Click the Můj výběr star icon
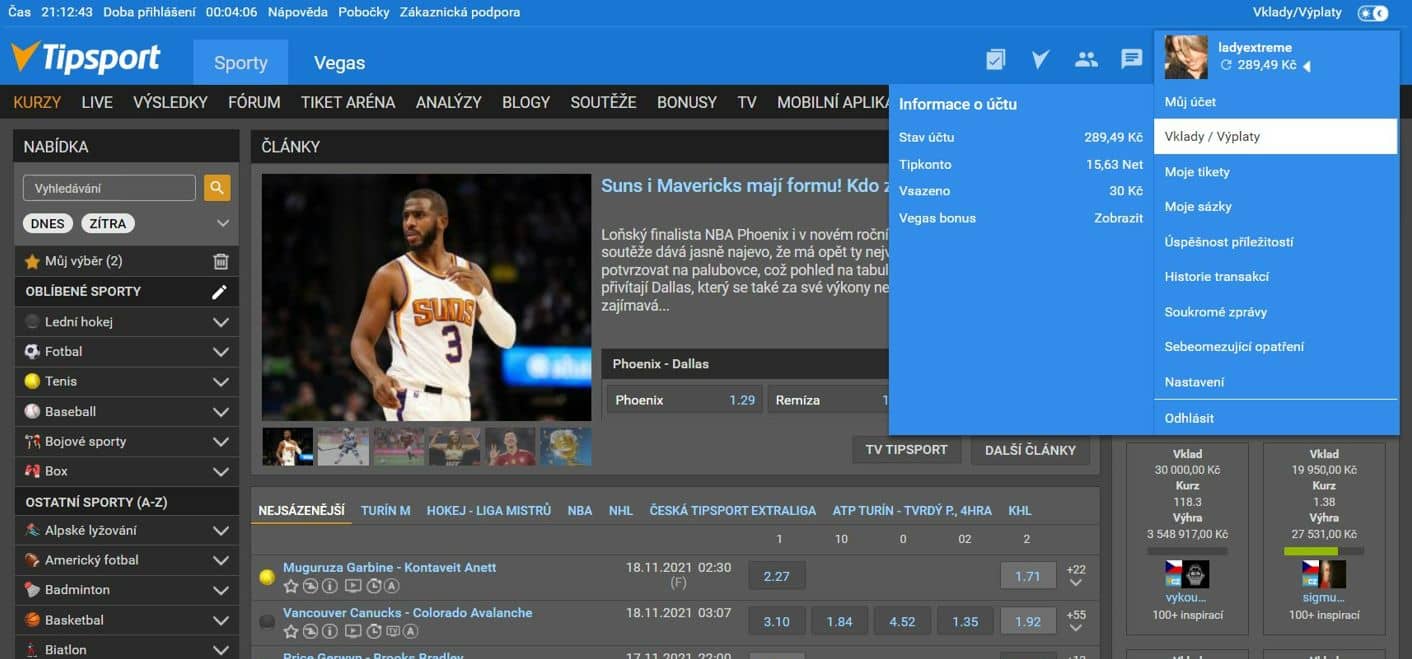 32,261
